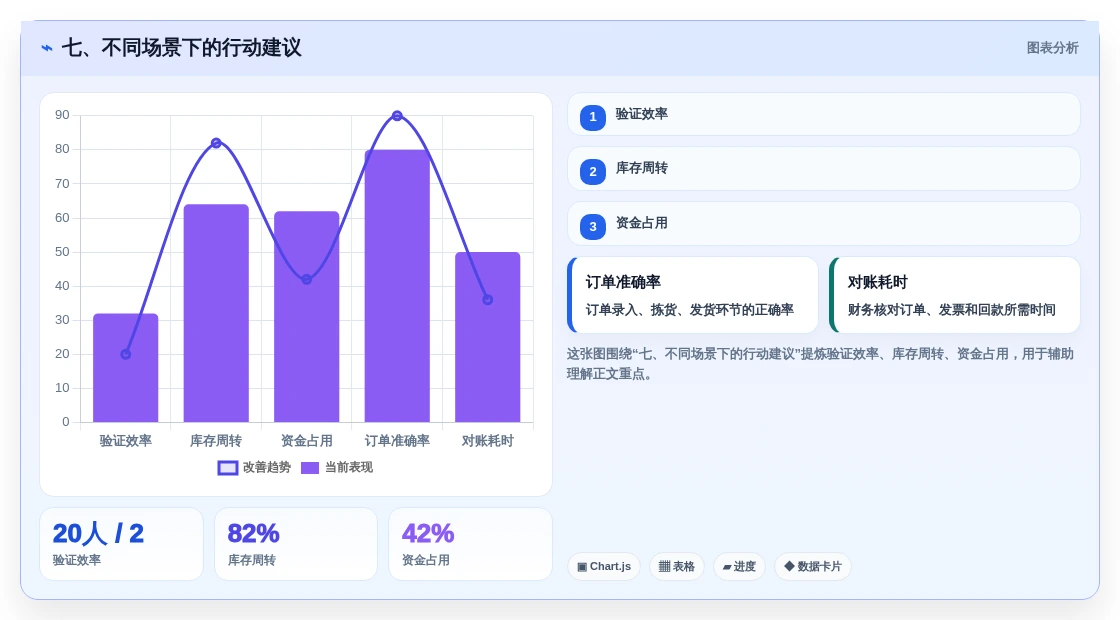Click the line point at 36 for 对账耗时
Viewport: 1120px width, 620px height.
pyautogui.click(x=488, y=300)
